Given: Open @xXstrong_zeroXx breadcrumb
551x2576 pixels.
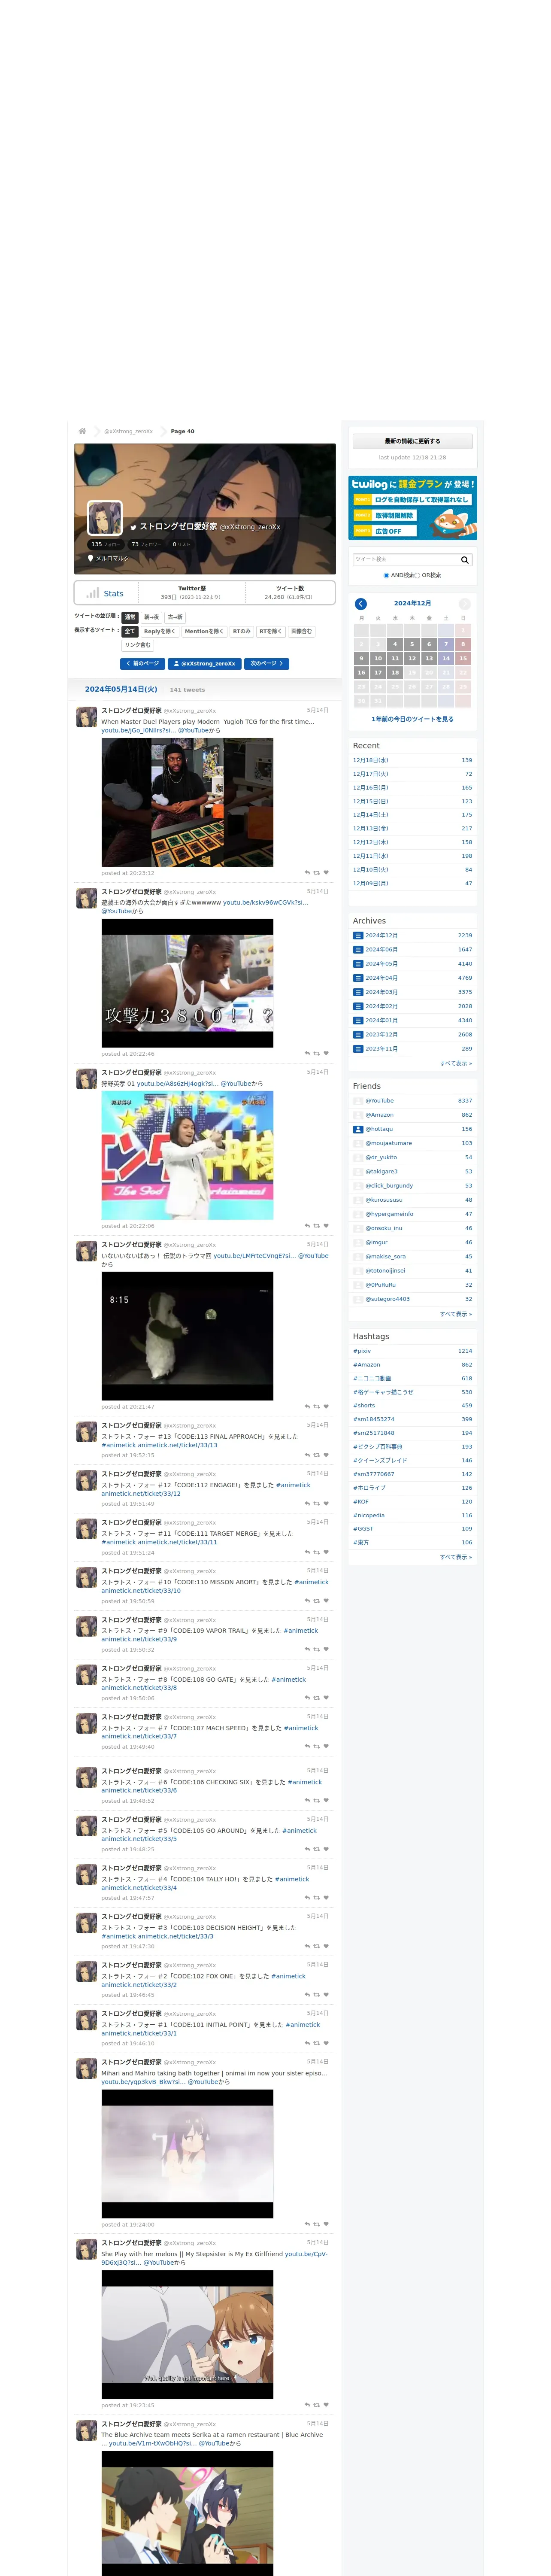Looking at the screenshot, I should tap(129, 431).
